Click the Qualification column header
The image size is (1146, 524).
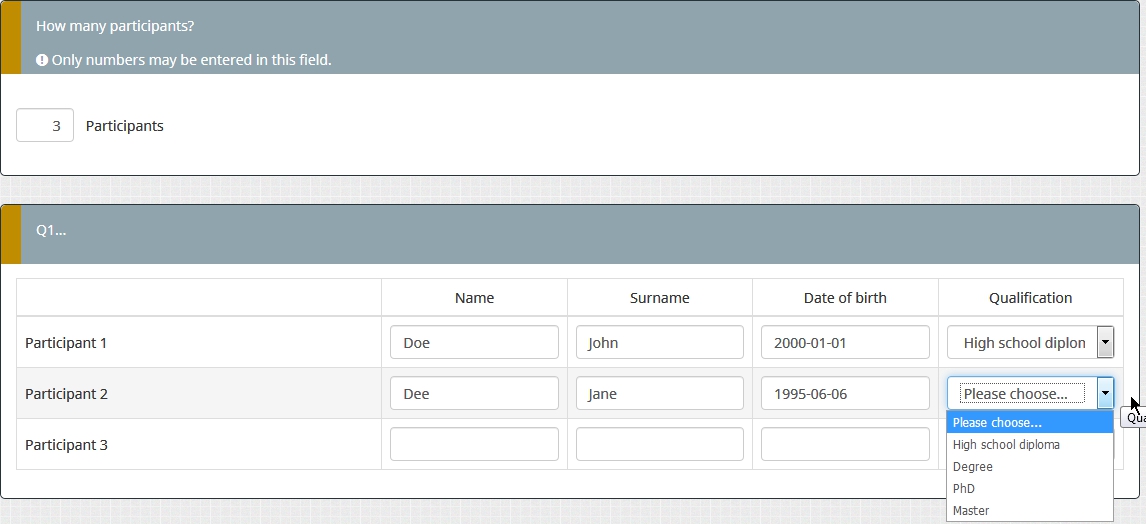[x=1030, y=298]
